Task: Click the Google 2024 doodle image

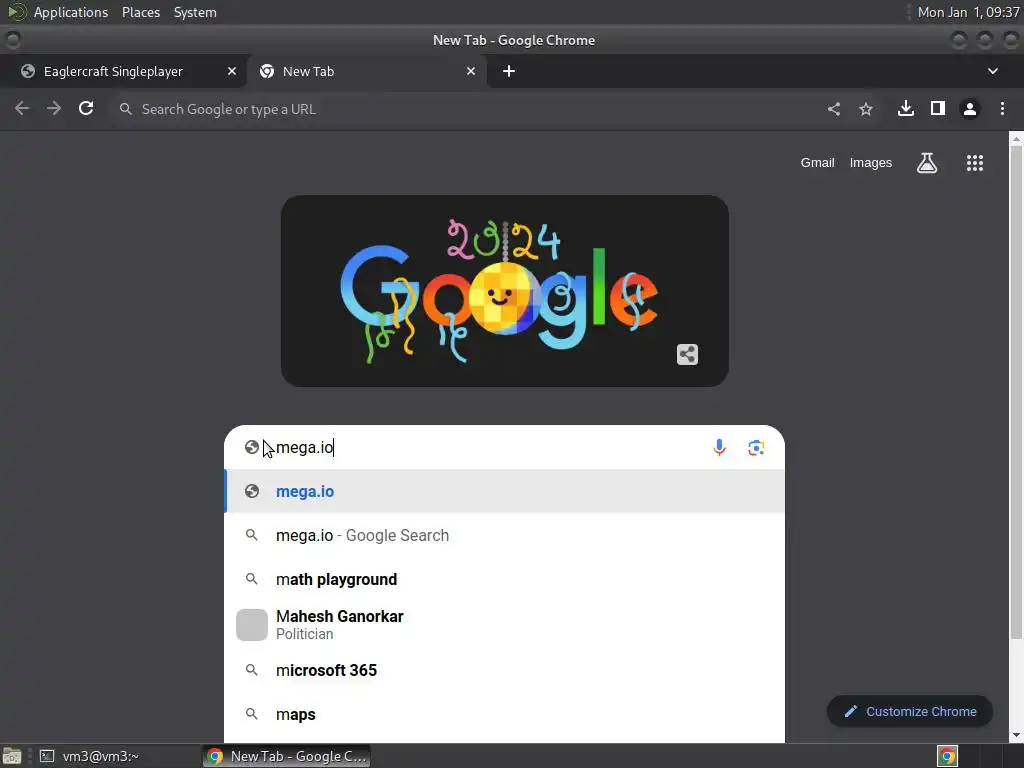Action: point(505,291)
